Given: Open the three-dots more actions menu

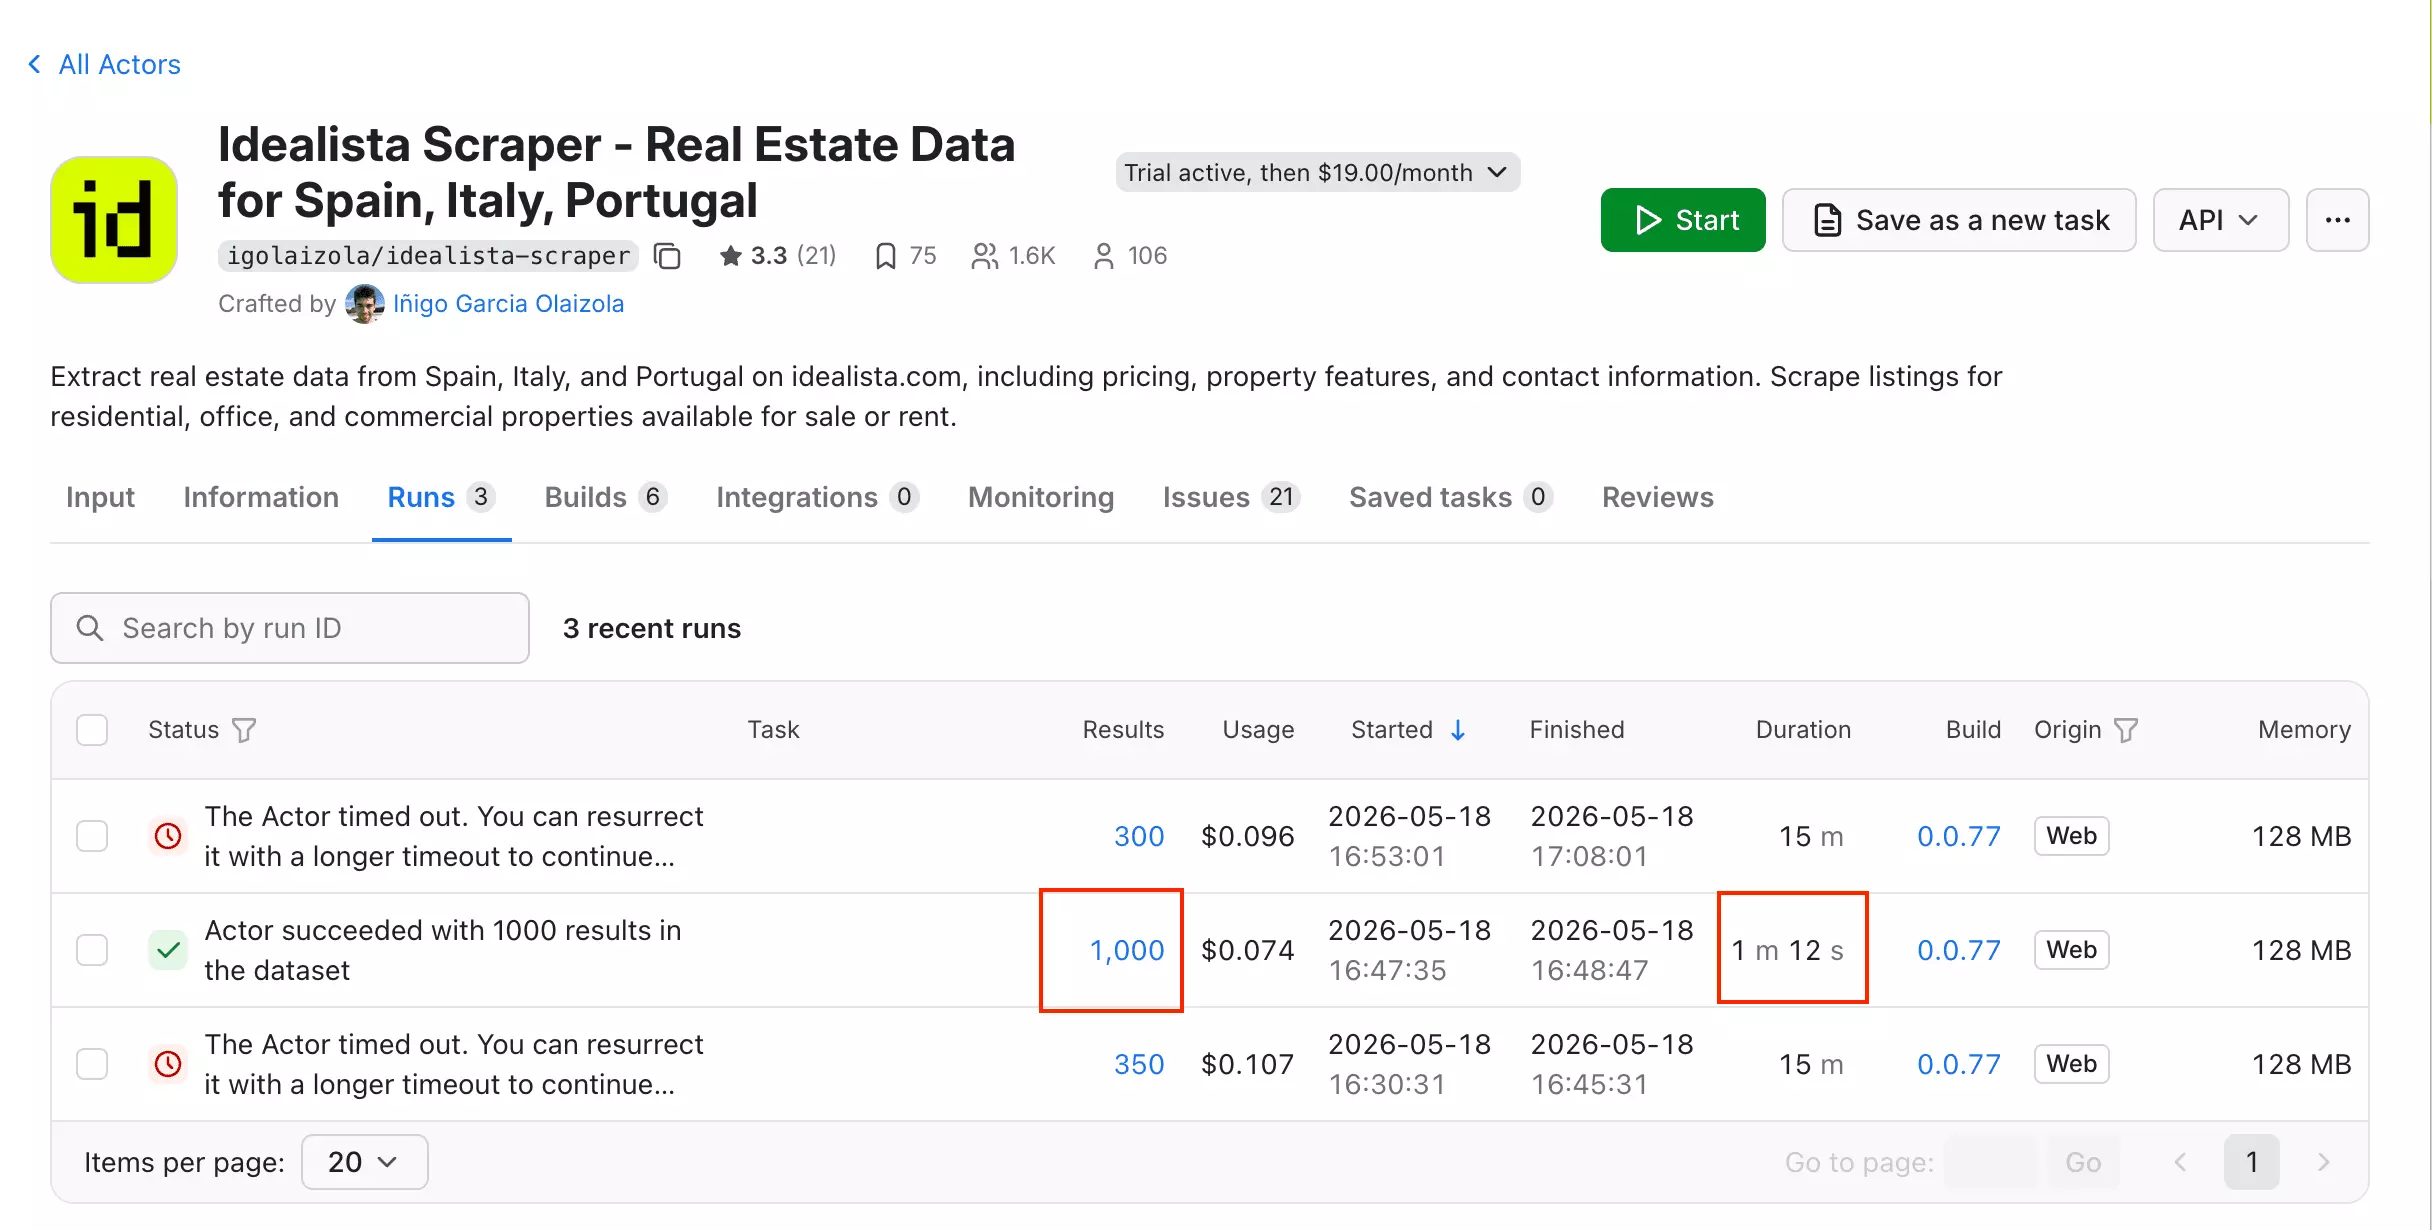Looking at the screenshot, I should pyautogui.click(x=2337, y=220).
